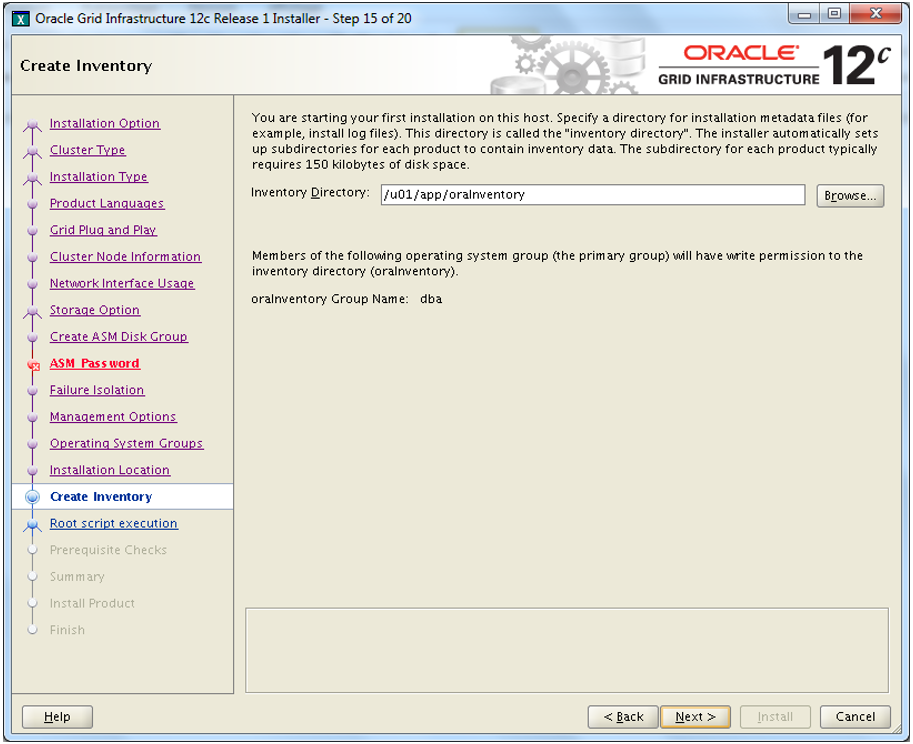Click the dba group name value

pyautogui.click(x=431, y=299)
